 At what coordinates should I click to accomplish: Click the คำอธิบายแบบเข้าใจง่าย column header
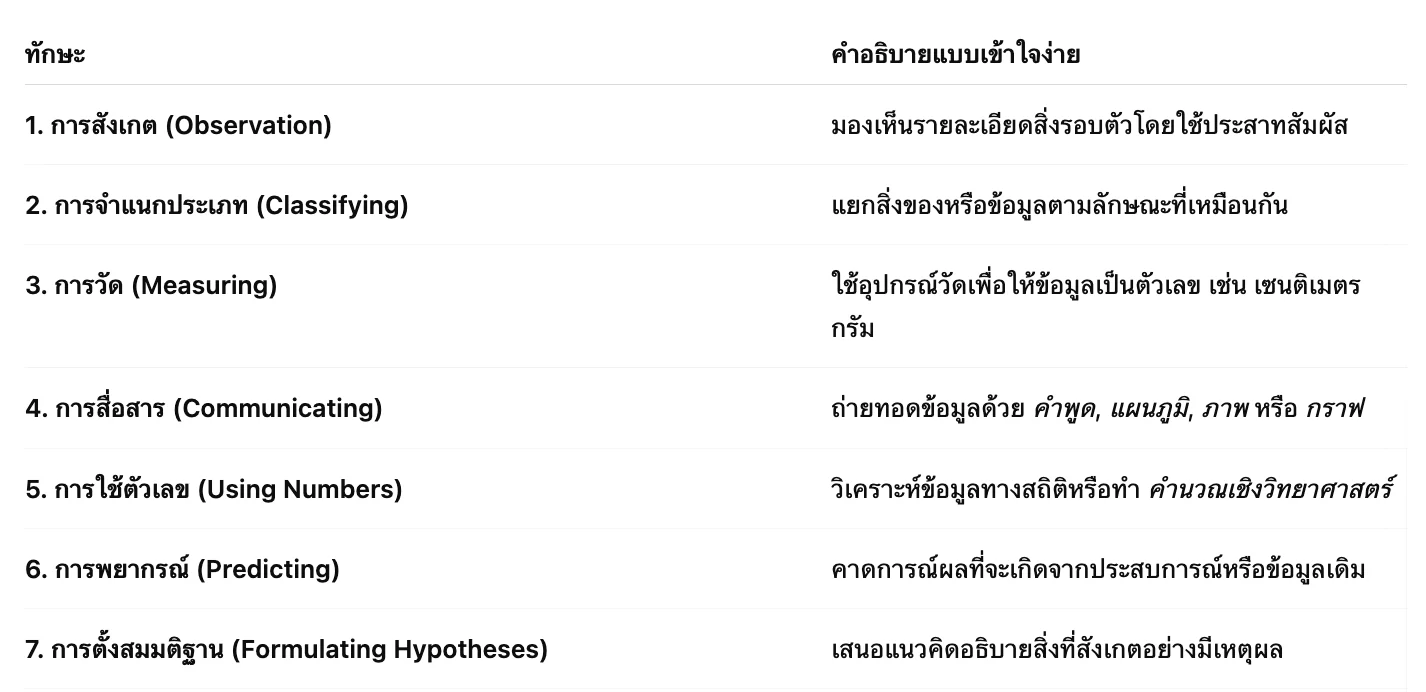coord(955,54)
